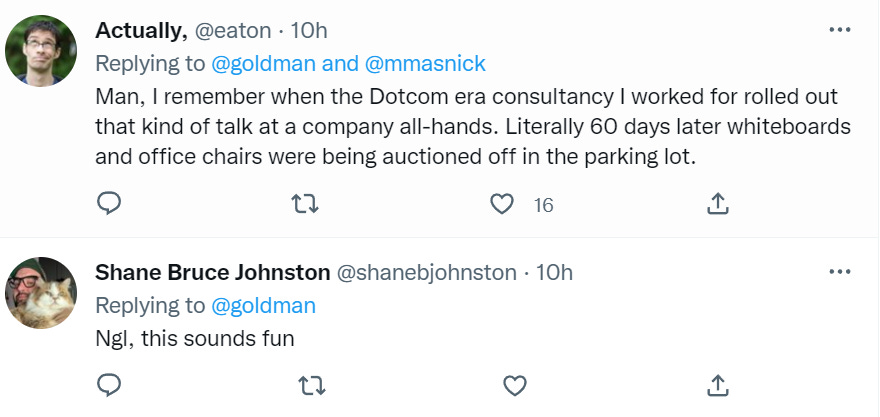Open the @mmasnick mention link

click(425, 64)
